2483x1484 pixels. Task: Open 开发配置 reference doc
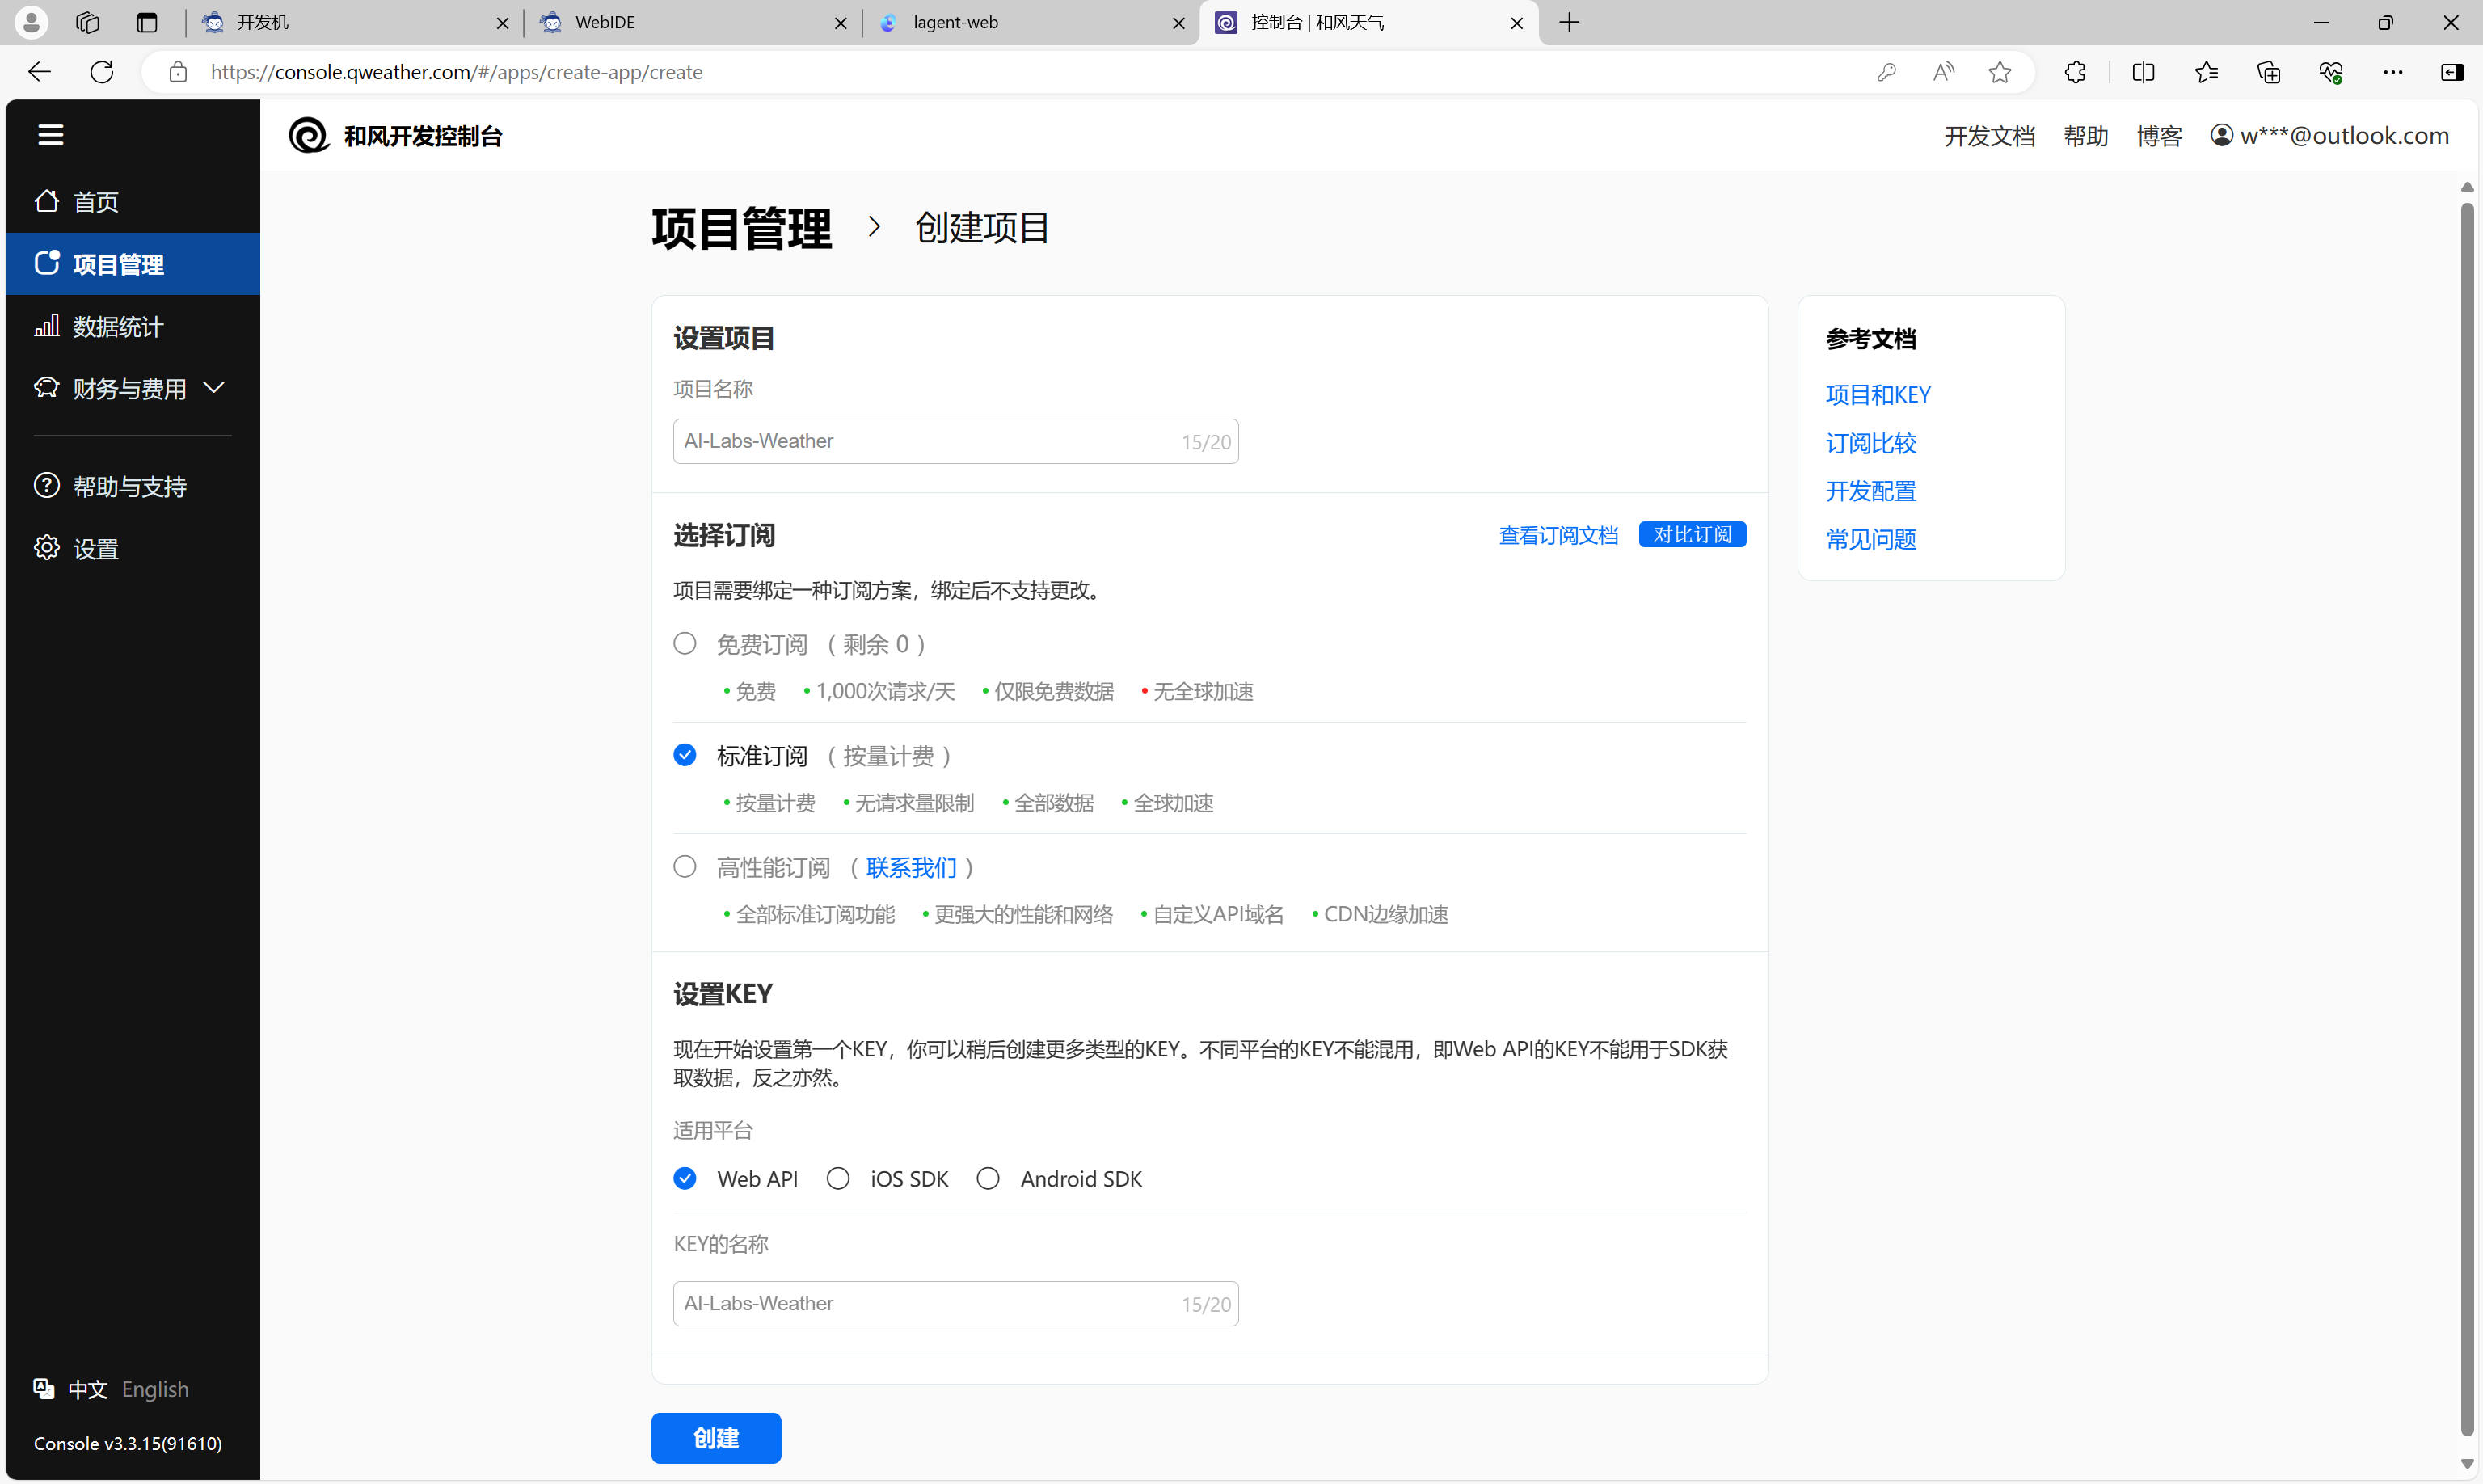(1871, 491)
